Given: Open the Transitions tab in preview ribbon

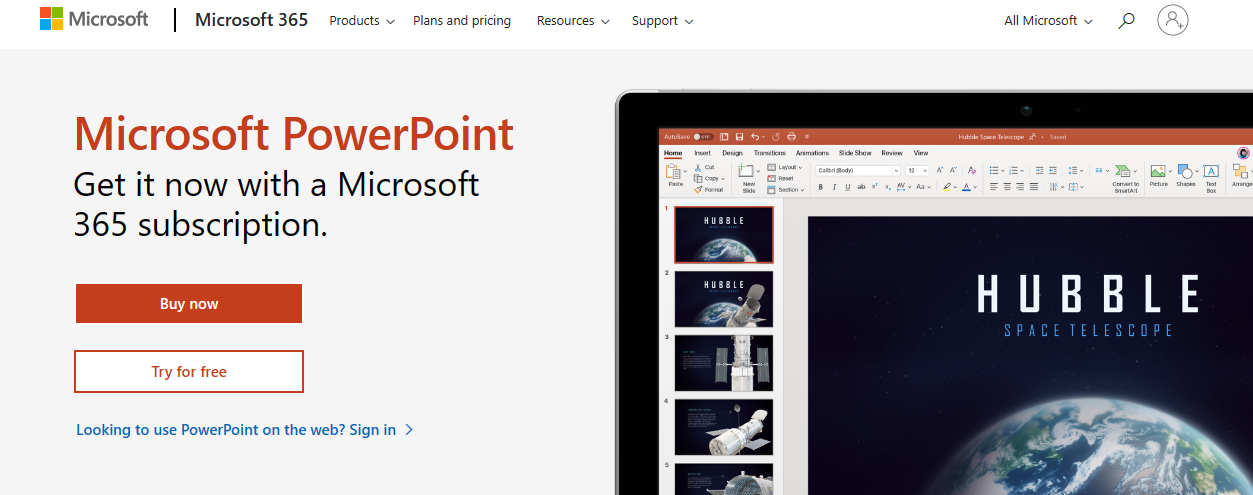Looking at the screenshot, I should tap(770, 153).
